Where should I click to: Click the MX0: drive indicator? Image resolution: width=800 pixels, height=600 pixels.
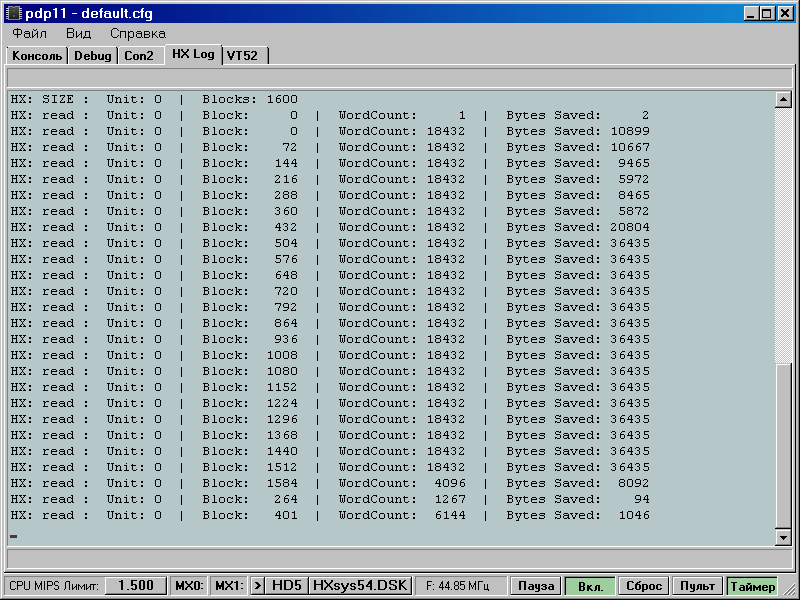coord(189,586)
